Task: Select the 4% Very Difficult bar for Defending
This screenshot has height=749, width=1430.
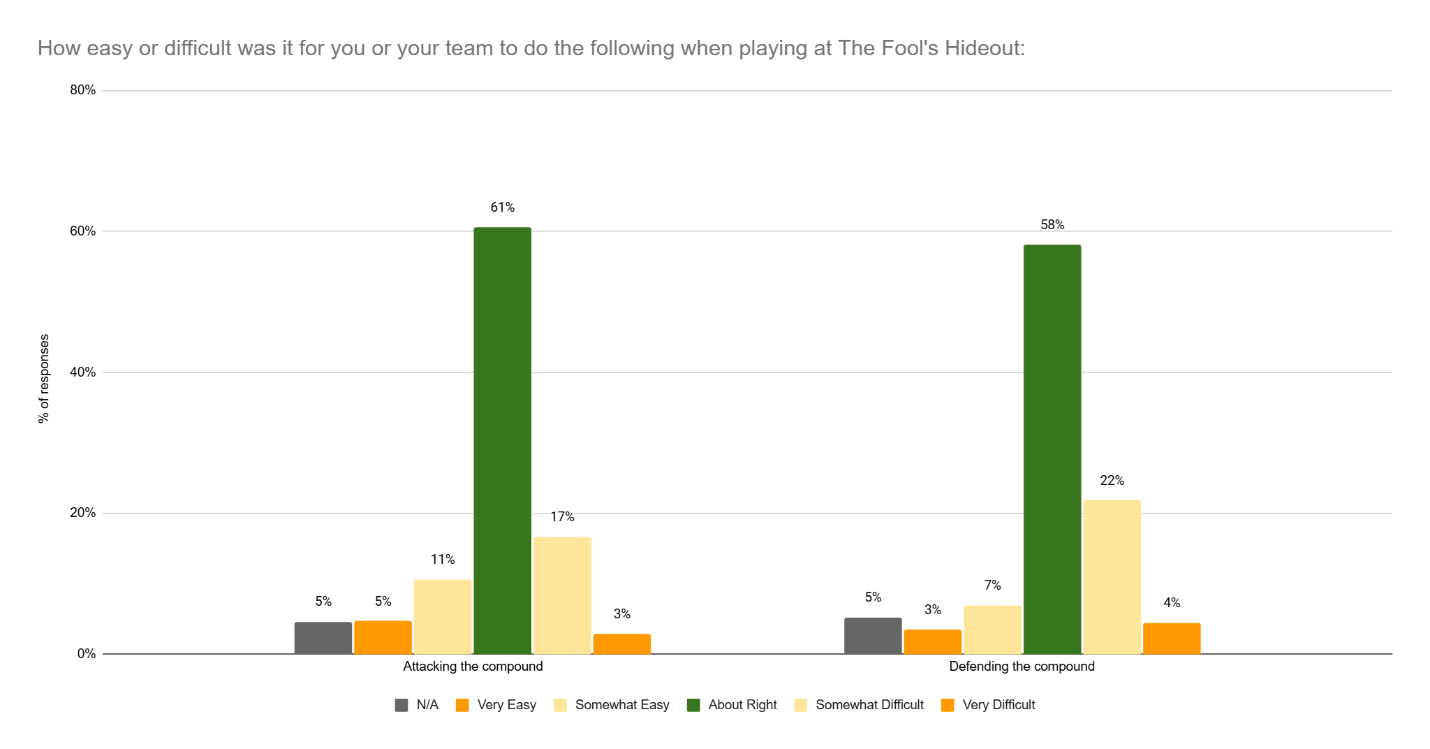Action: click(1172, 638)
